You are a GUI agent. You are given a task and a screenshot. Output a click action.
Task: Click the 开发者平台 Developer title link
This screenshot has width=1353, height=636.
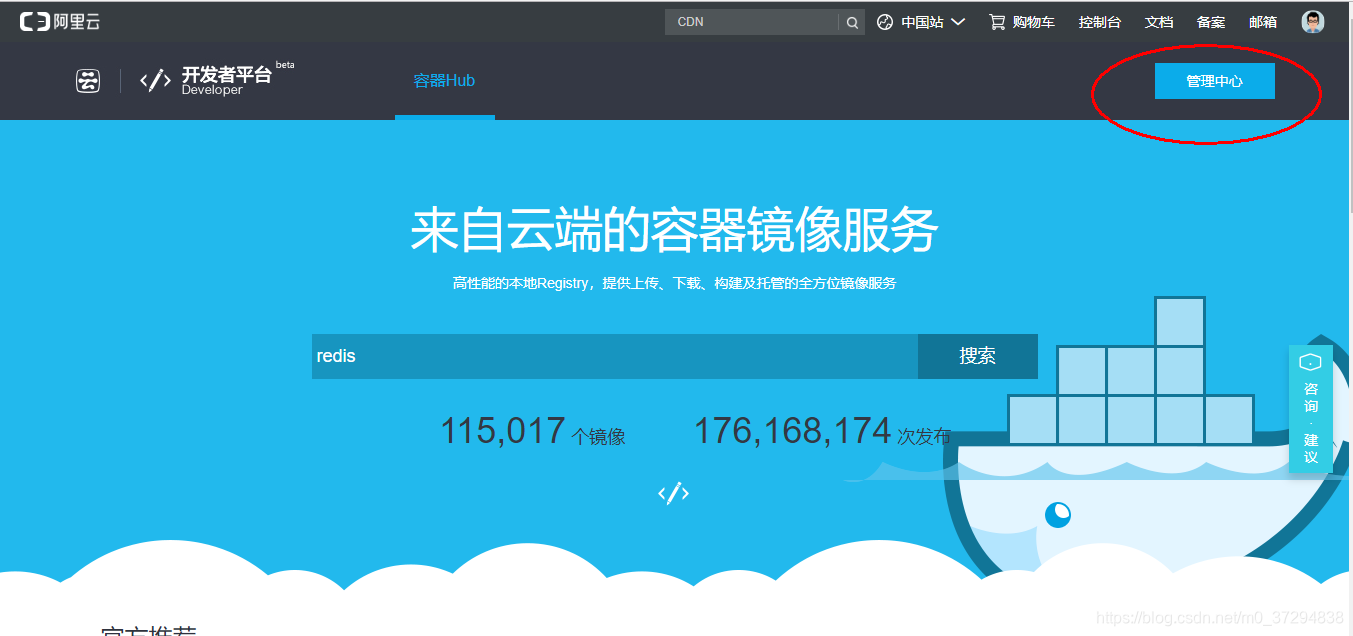tap(226, 81)
